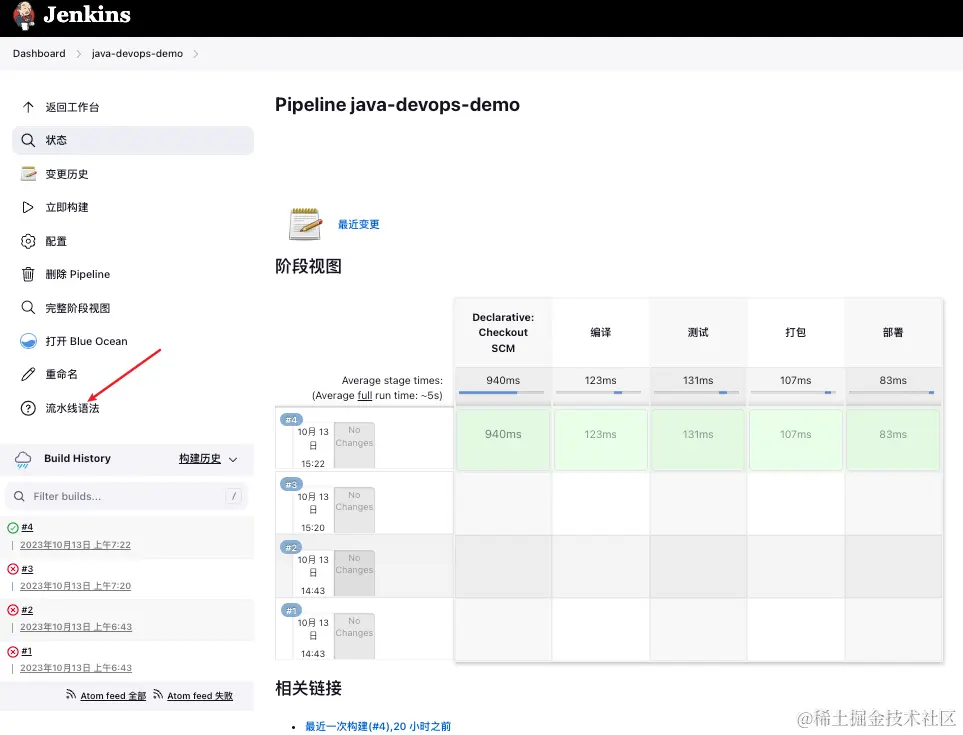Open build #4 link in Build History
The width and height of the screenshot is (963, 735).
coord(27,527)
